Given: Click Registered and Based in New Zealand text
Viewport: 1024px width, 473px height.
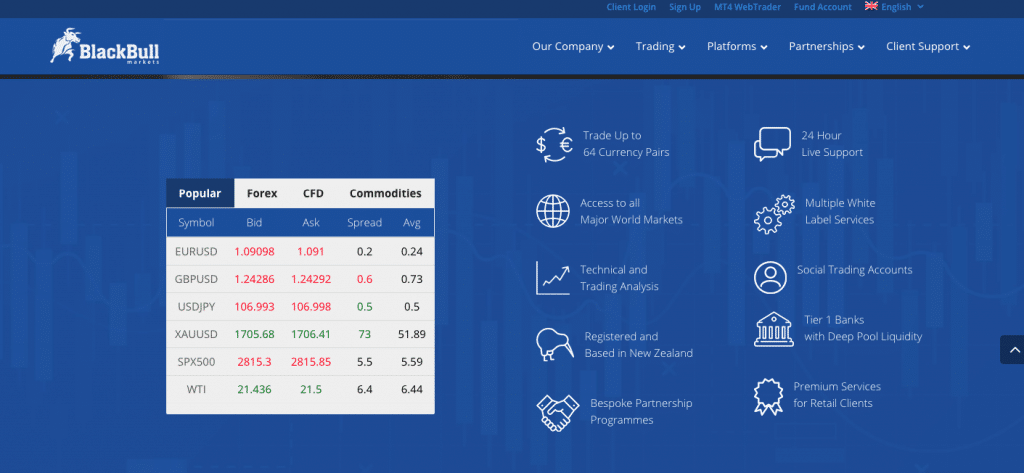Looking at the screenshot, I should coord(638,344).
